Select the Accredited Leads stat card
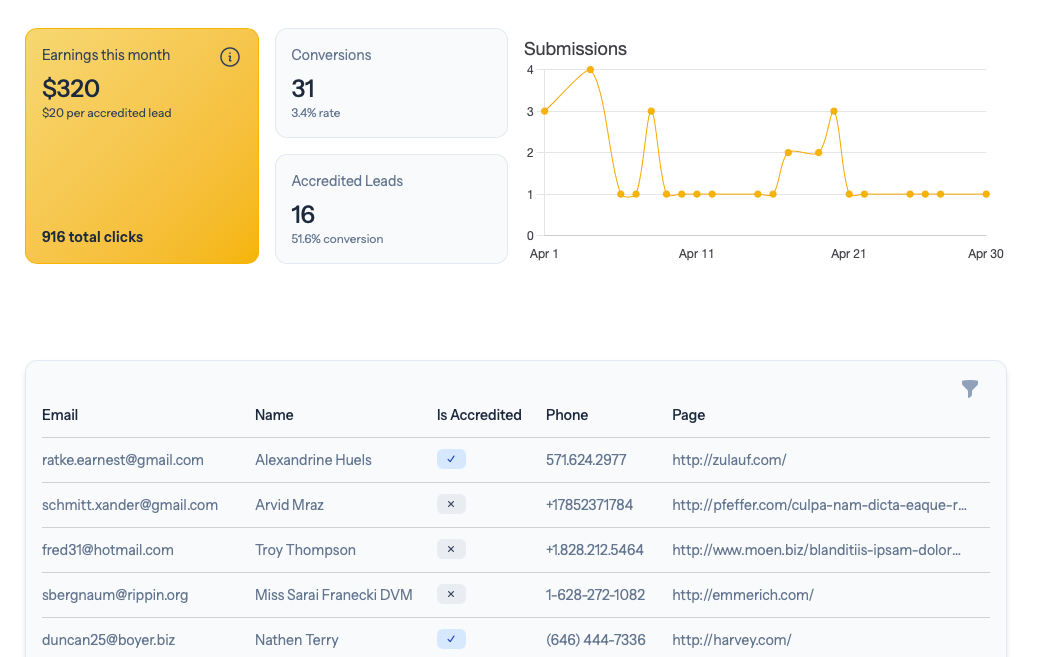Image resolution: width=1038 pixels, height=657 pixels. coord(391,209)
